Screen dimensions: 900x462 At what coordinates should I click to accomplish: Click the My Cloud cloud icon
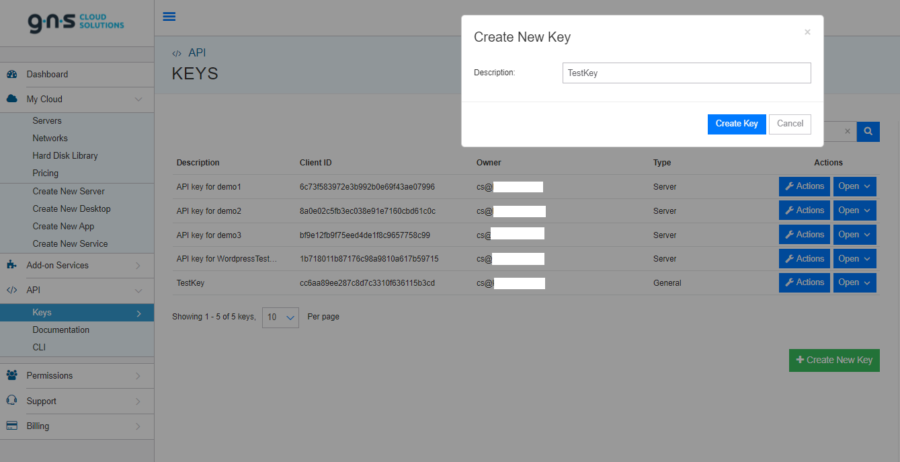coord(11,99)
